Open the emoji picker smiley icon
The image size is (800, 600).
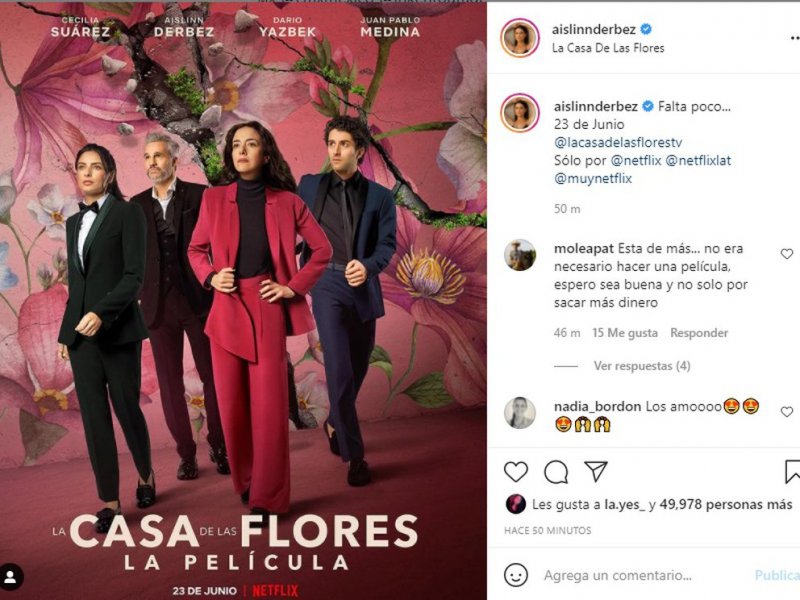point(516,576)
